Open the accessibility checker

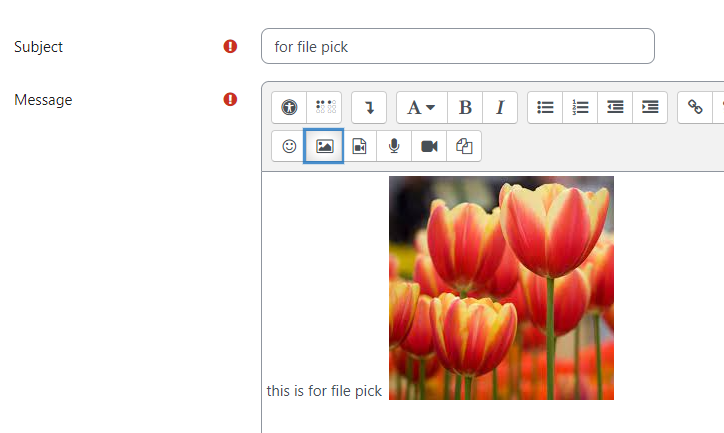289,108
